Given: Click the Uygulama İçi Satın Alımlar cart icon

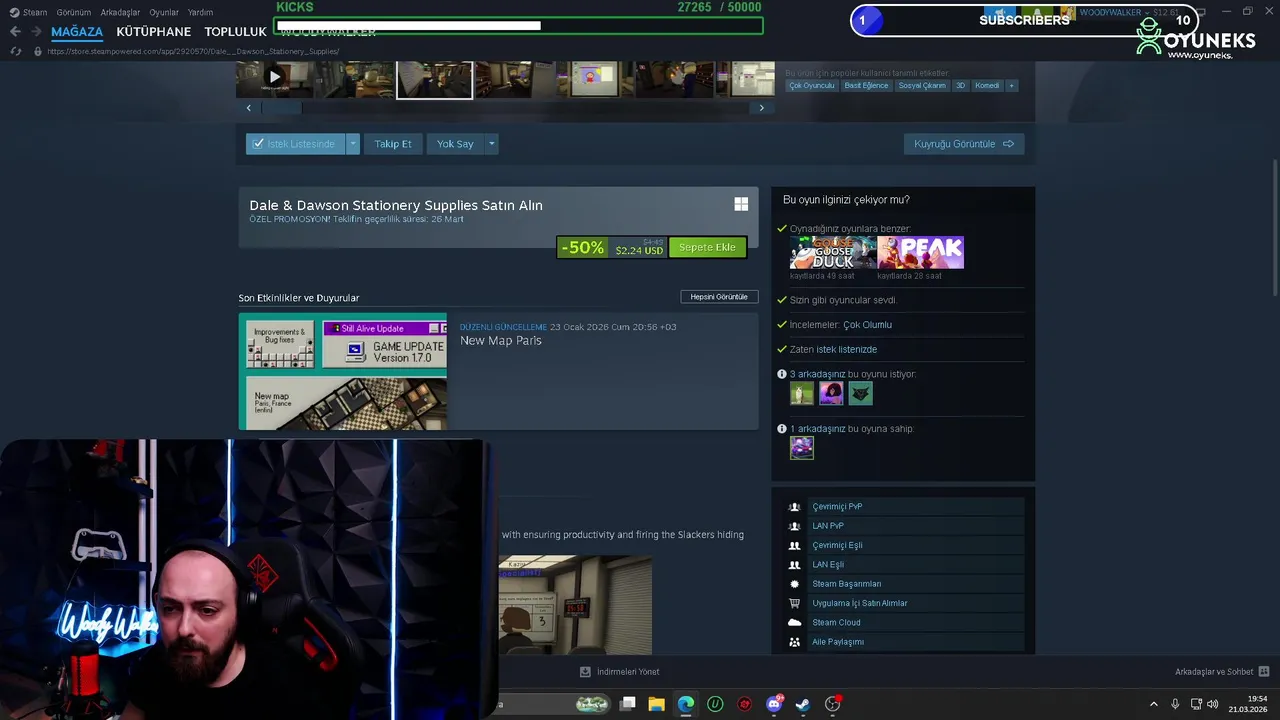Looking at the screenshot, I should point(794,603).
